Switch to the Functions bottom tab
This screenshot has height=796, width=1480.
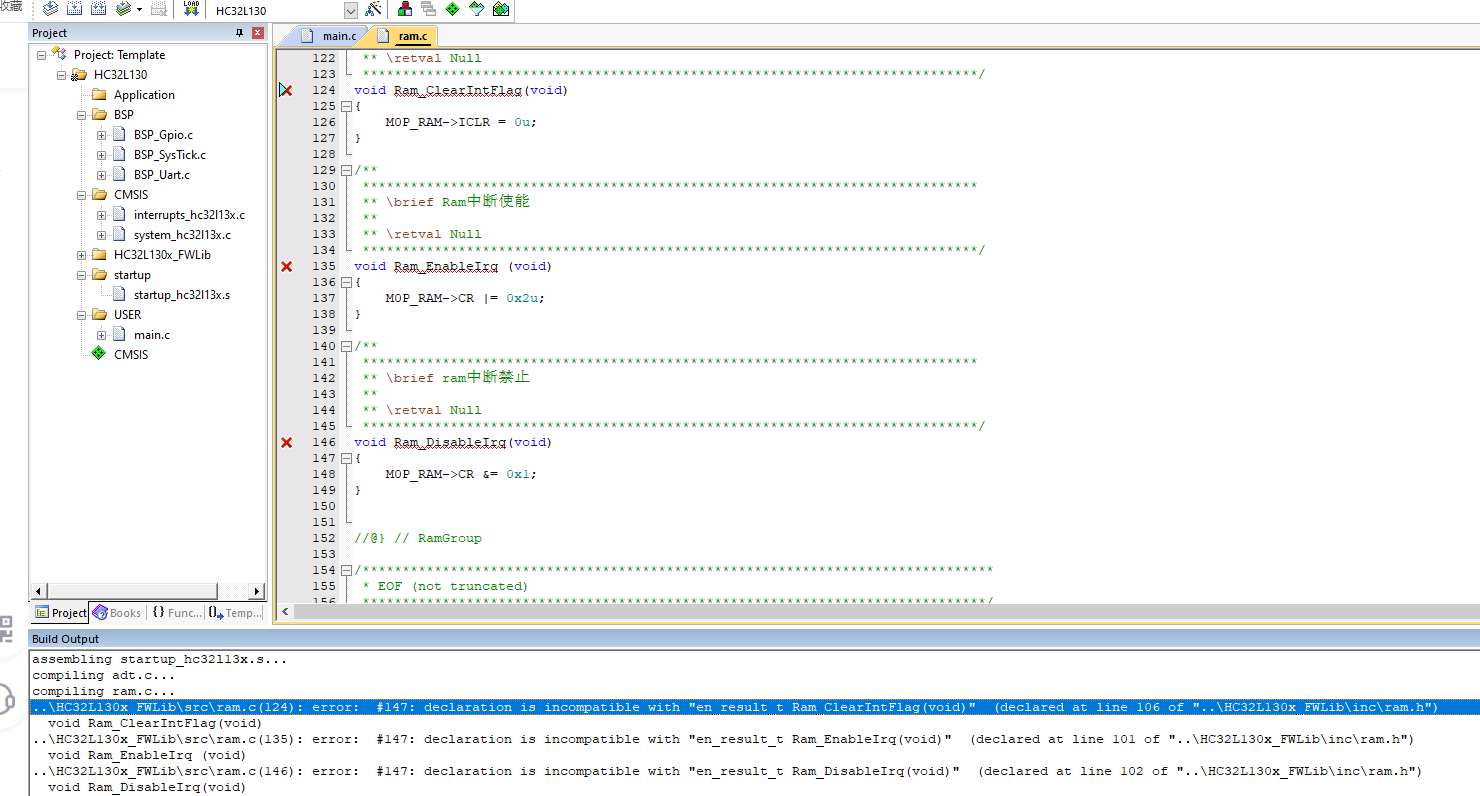176,613
